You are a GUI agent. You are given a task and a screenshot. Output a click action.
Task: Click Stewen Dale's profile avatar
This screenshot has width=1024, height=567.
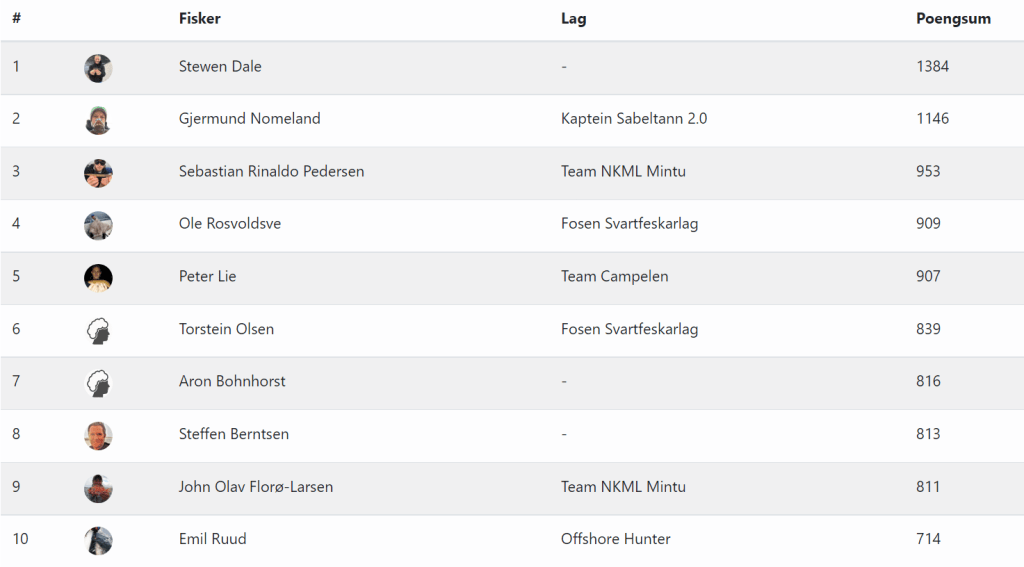click(98, 67)
